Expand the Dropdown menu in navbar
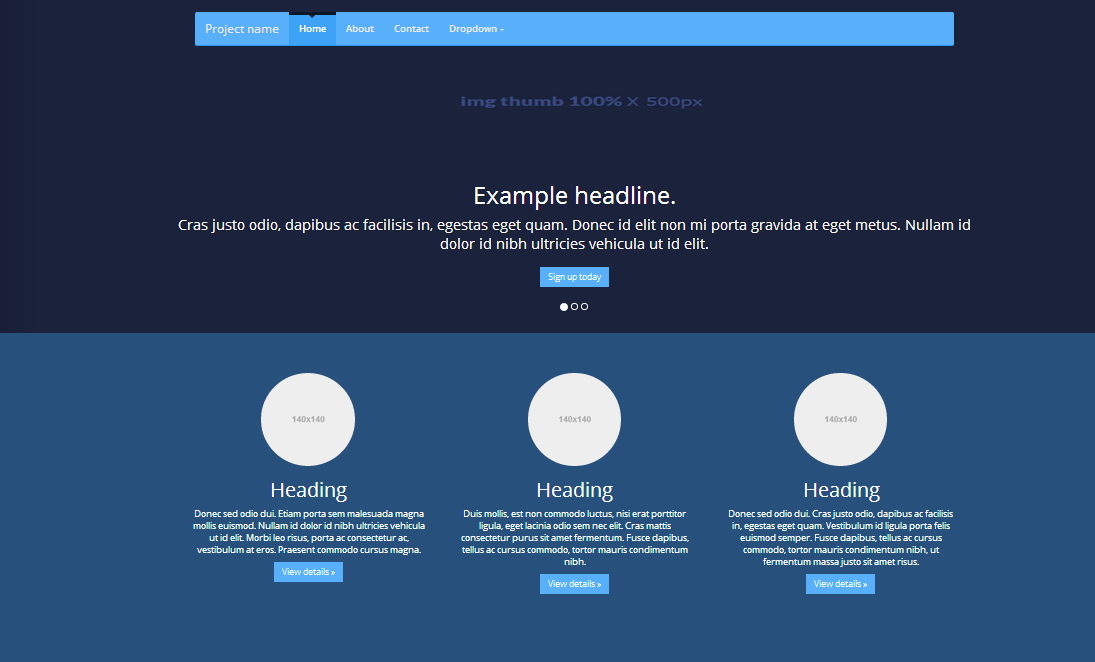The height and width of the screenshot is (662, 1095). pyautogui.click(x=476, y=29)
